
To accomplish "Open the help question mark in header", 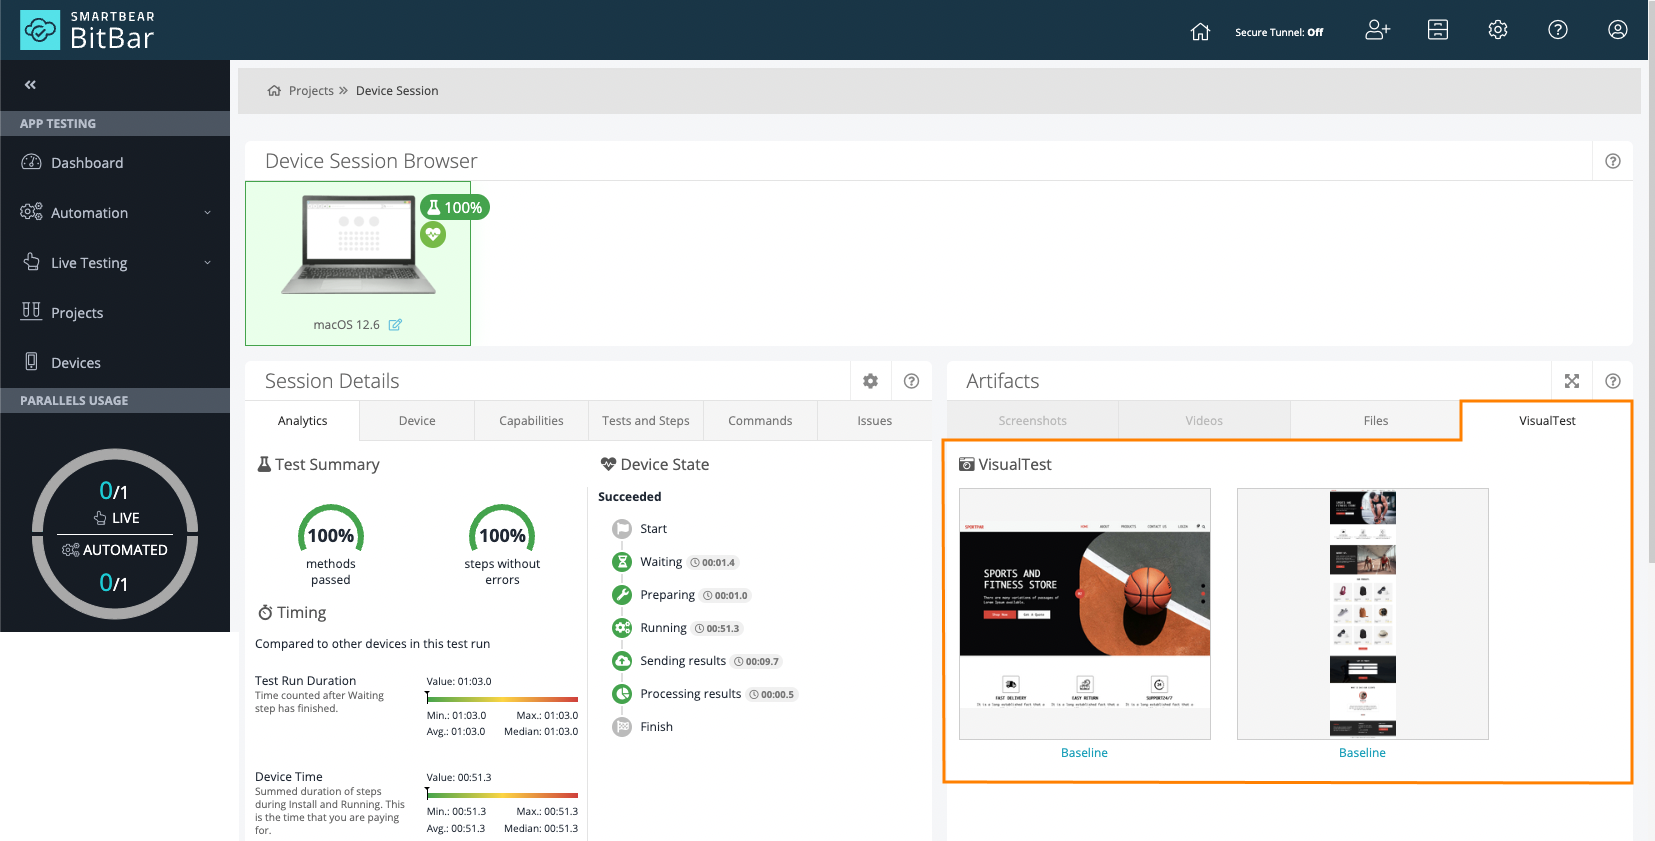I will (x=1557, y=30).
